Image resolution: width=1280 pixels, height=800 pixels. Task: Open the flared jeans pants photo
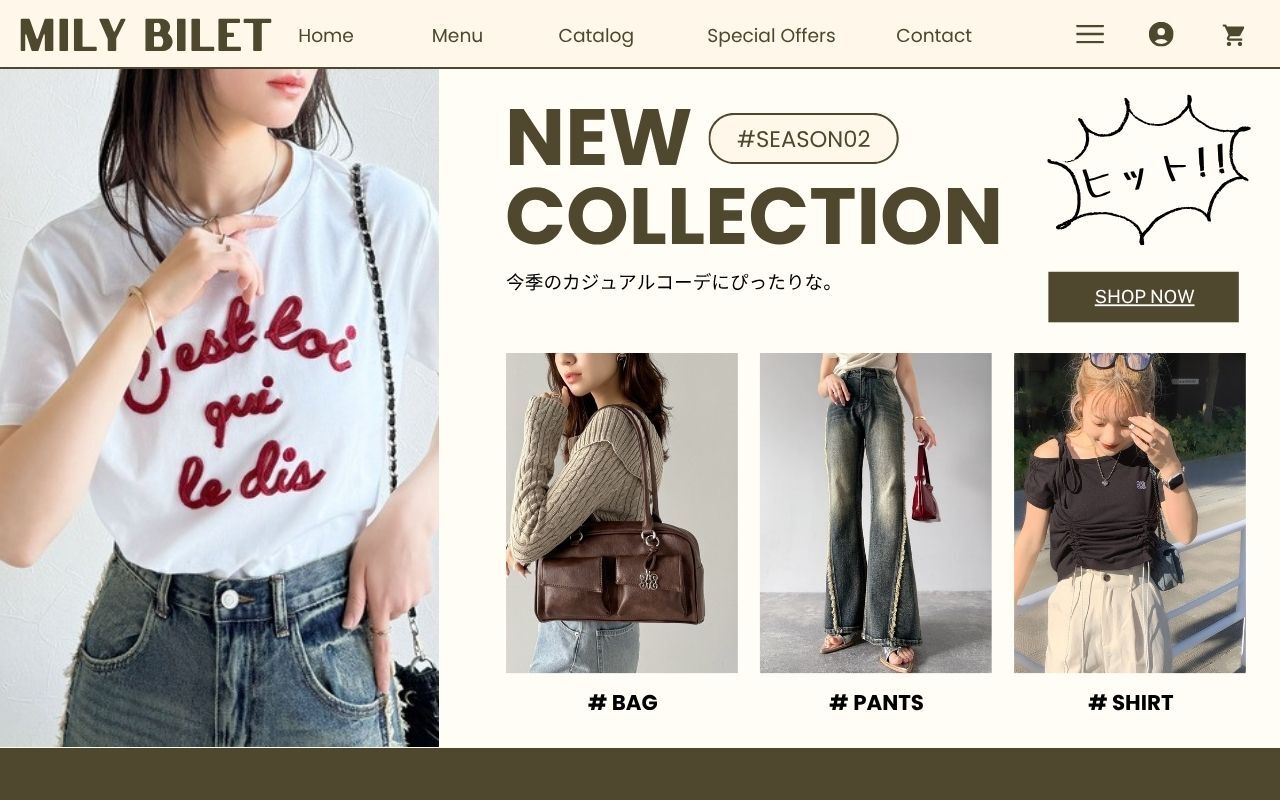click(x=876, y=513)
